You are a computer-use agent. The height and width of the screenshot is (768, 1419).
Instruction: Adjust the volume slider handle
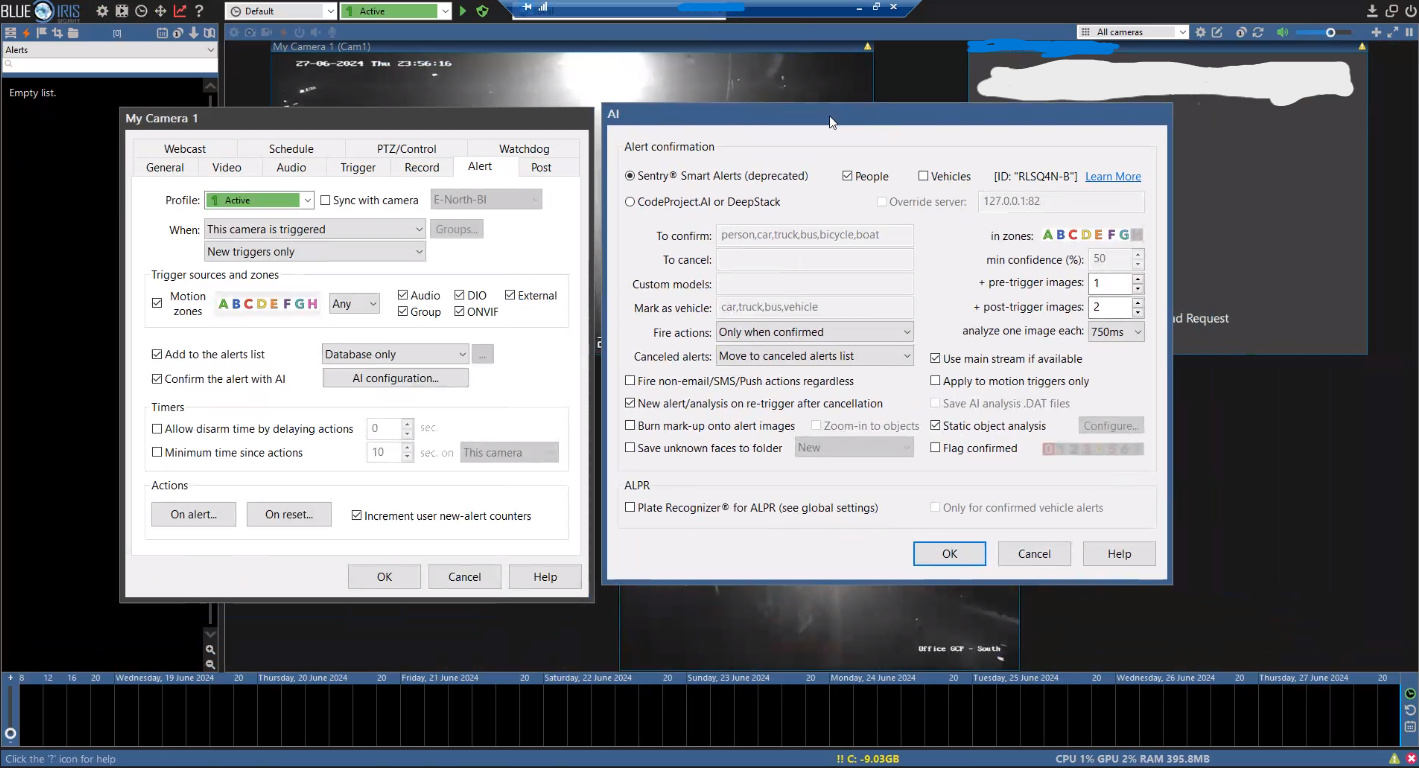[x=1330, y=32]
